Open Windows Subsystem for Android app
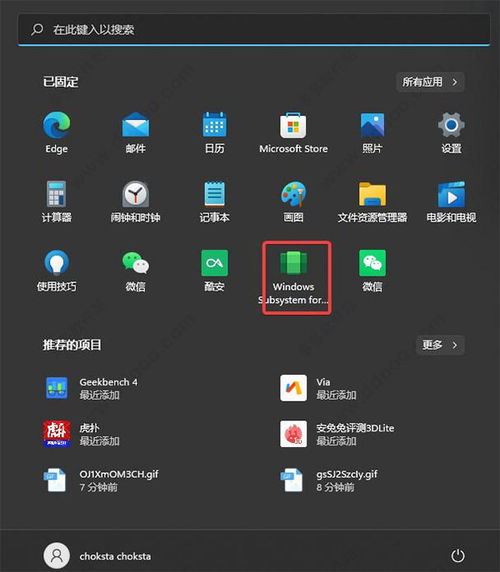Viewport: 500px width, 572px height. (294, 277)
